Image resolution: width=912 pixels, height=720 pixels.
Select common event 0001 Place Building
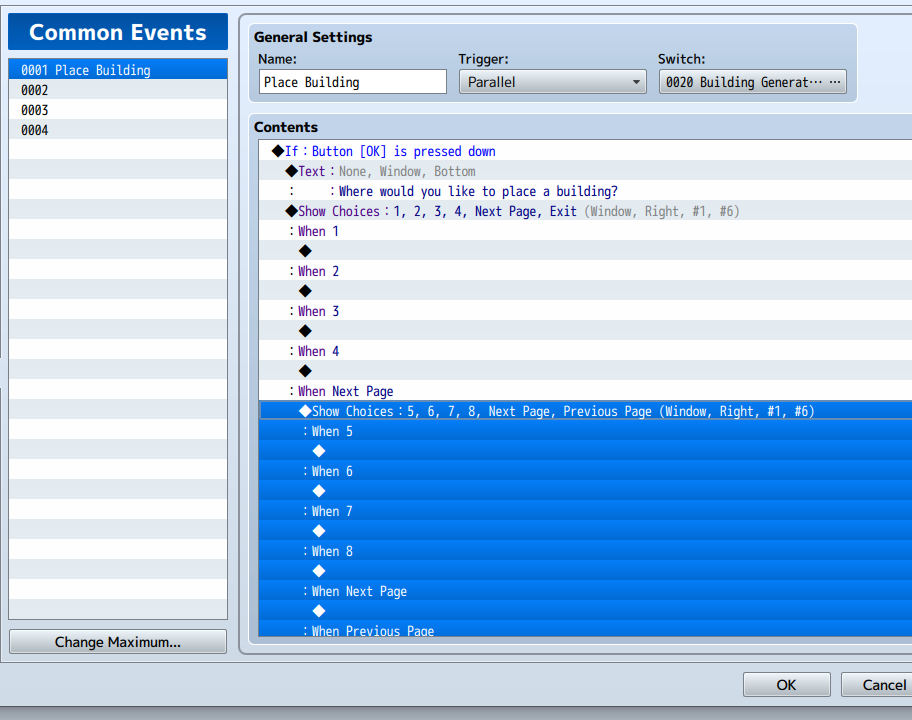[x=118, y=70]
